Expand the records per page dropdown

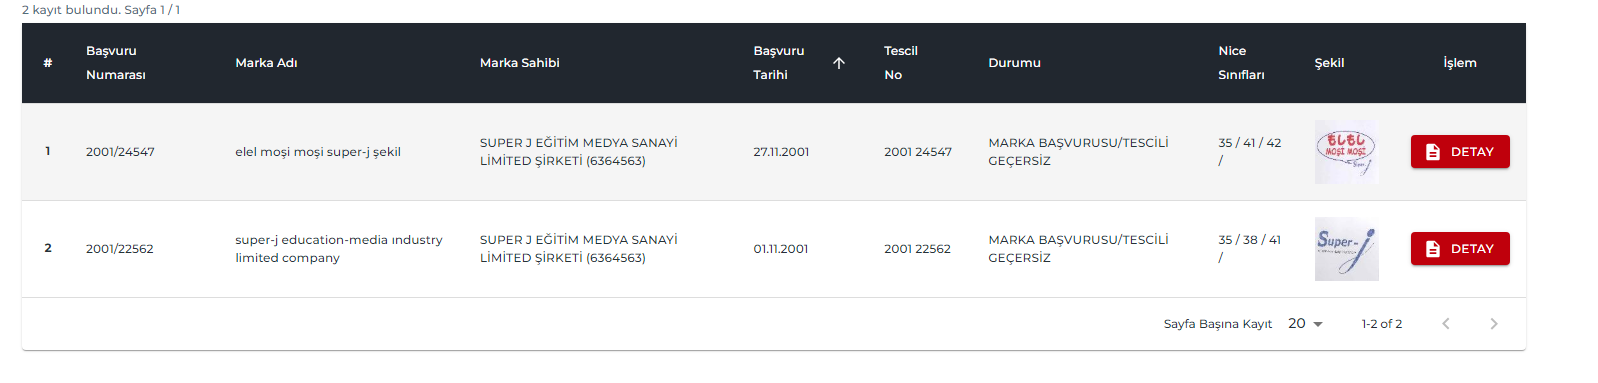click(x=1306, y=324)
